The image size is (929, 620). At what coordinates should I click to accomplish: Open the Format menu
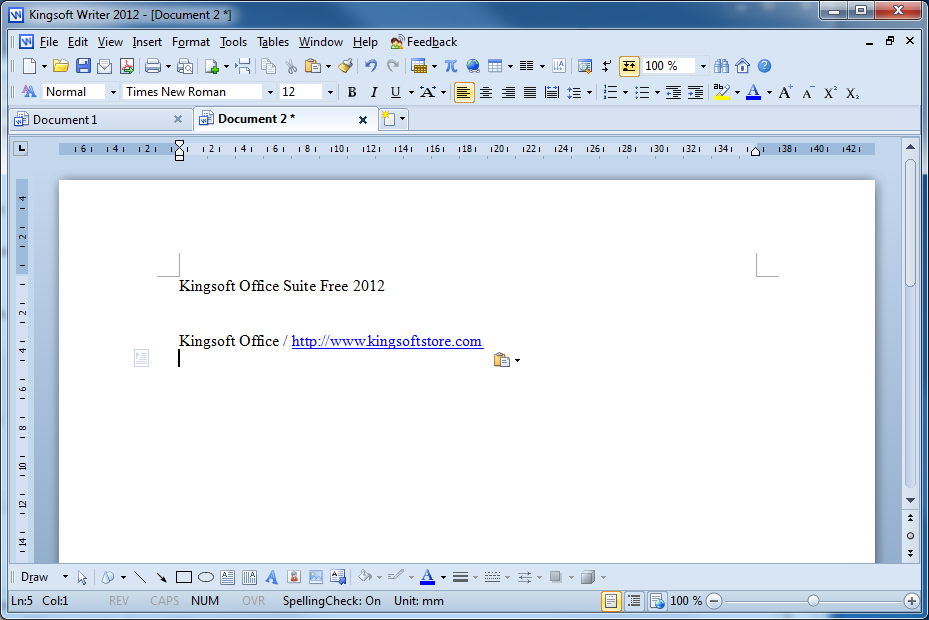pos(191,42)
